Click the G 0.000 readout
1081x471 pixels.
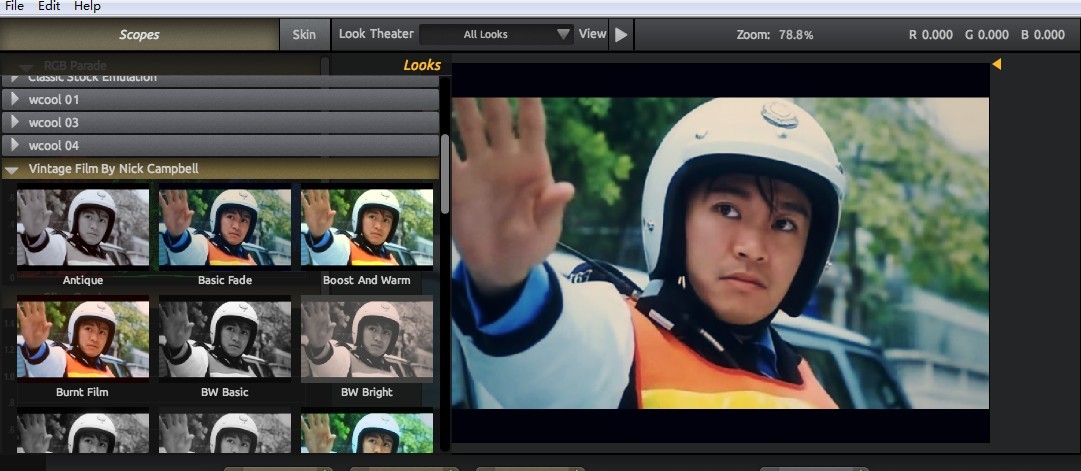tap(987, 34)
